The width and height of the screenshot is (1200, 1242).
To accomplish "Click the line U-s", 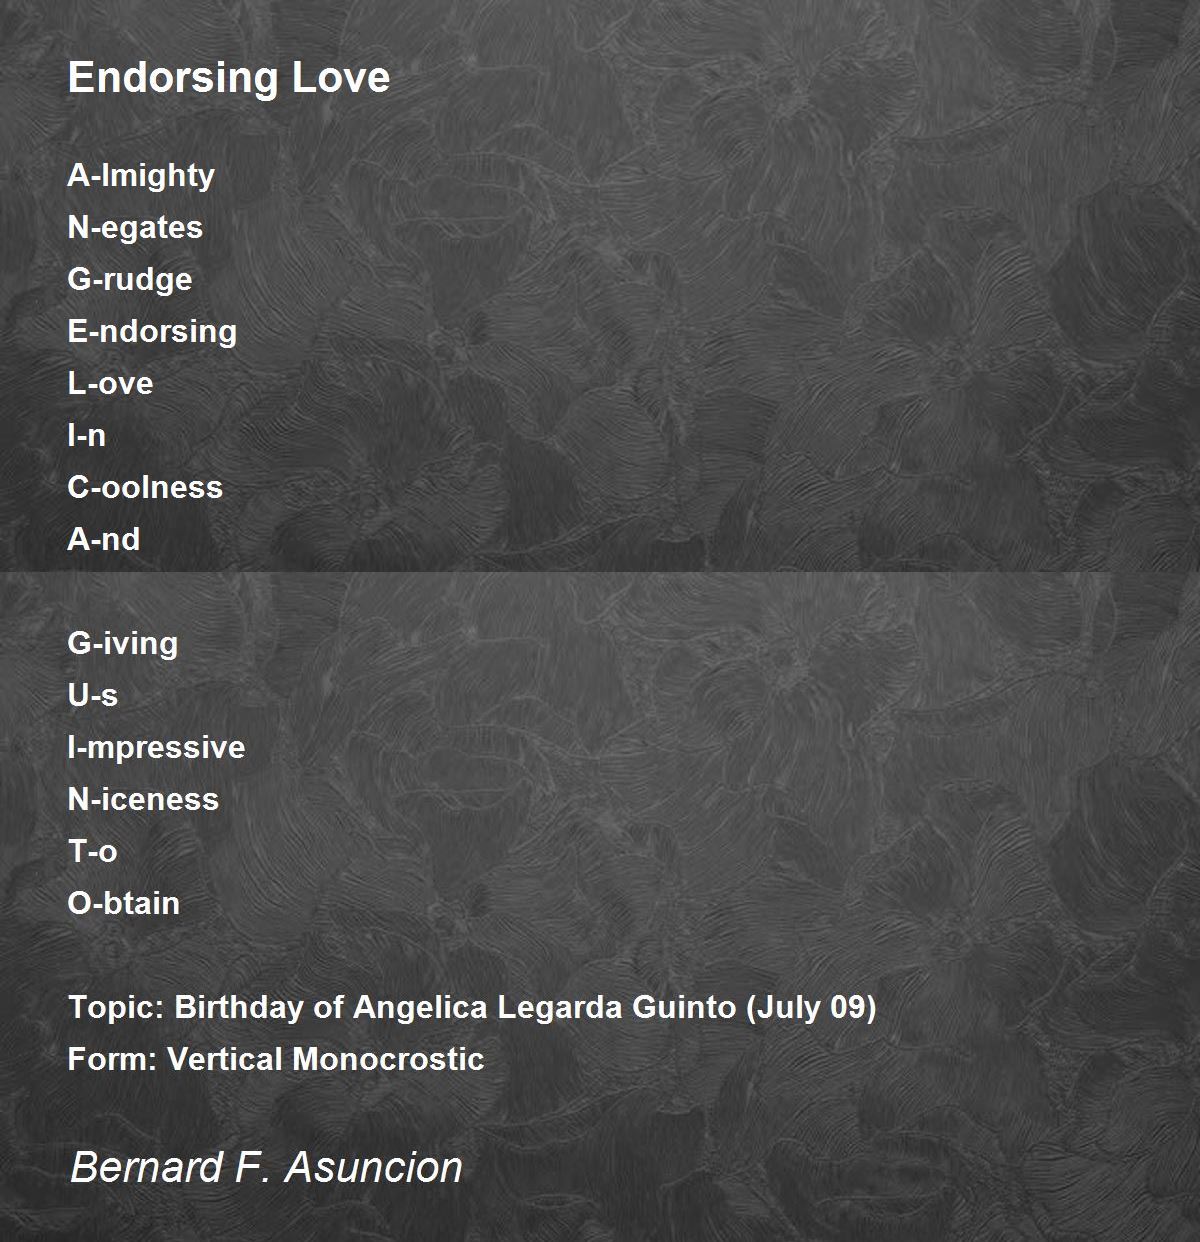I will [x=92, y=695].
